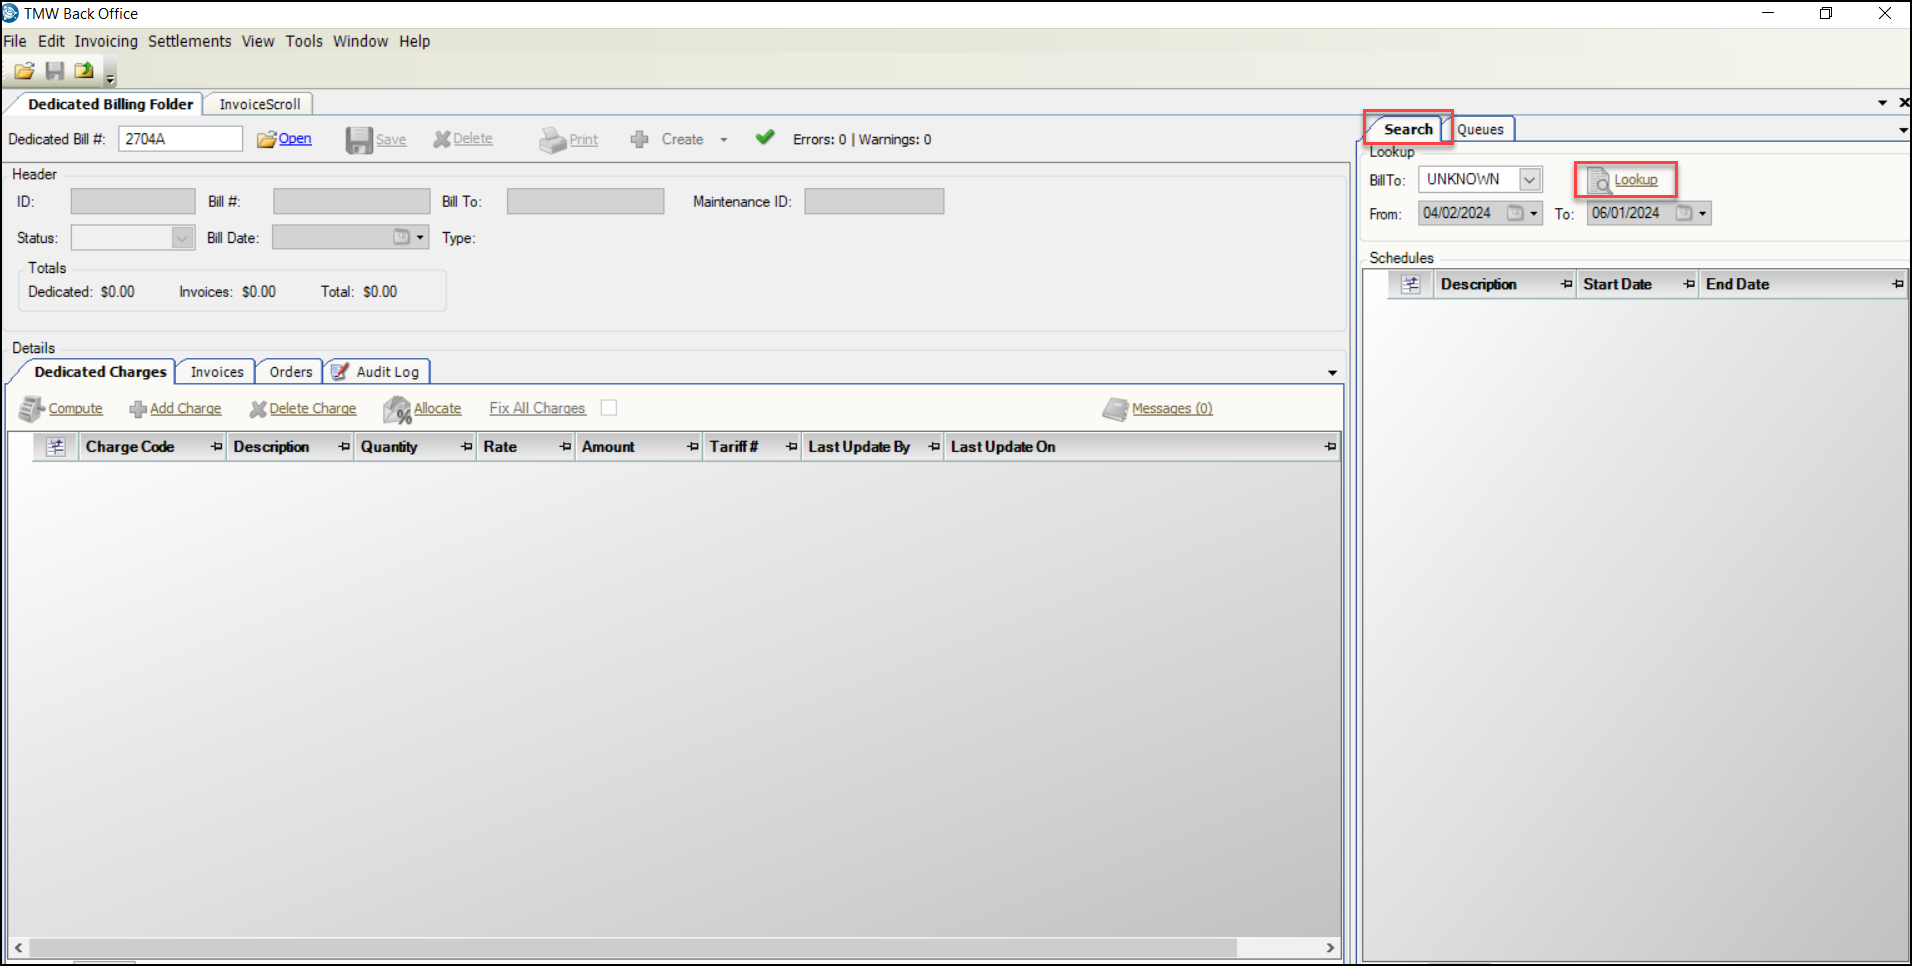Screen dimensions: 1912x966
Task: Pin the Charge Code column
Action: [x=217, y=447]
